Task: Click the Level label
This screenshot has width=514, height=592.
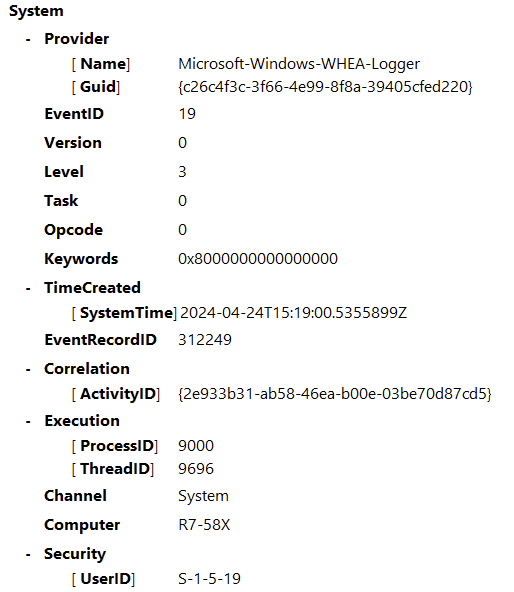Action: click(64, 172)
